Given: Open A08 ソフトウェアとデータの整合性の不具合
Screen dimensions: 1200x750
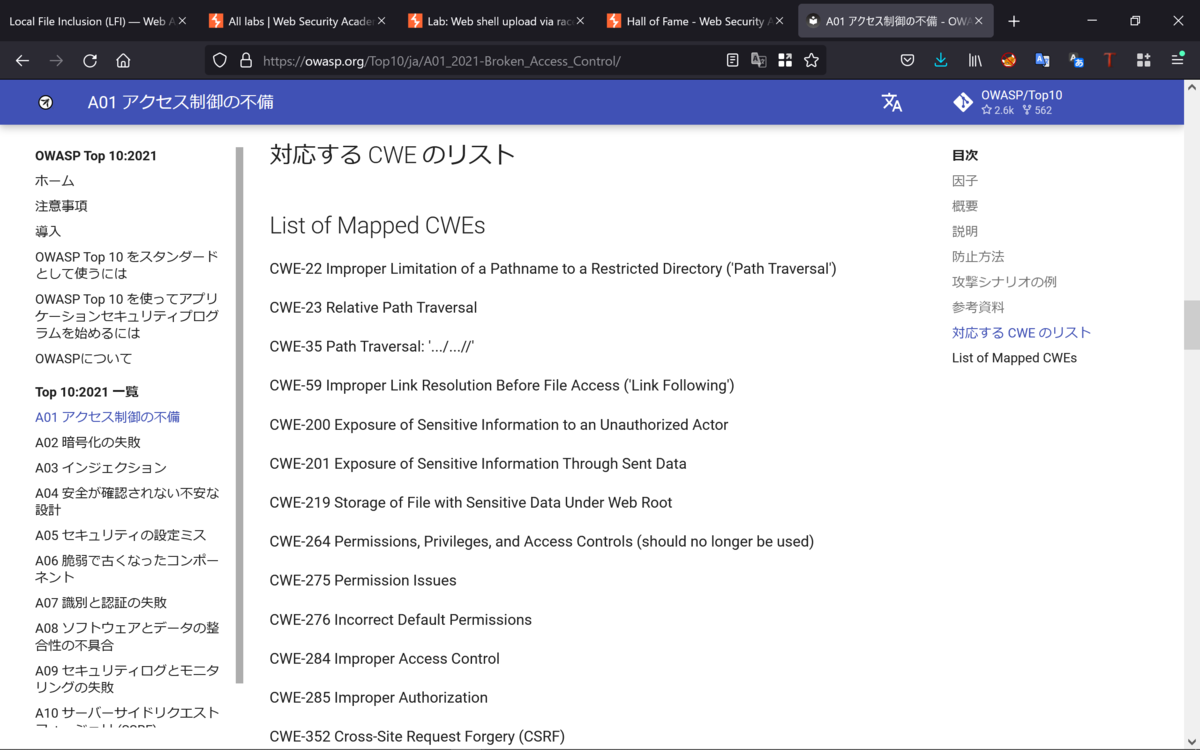Looking at the screenshot, I should point(127,637).
